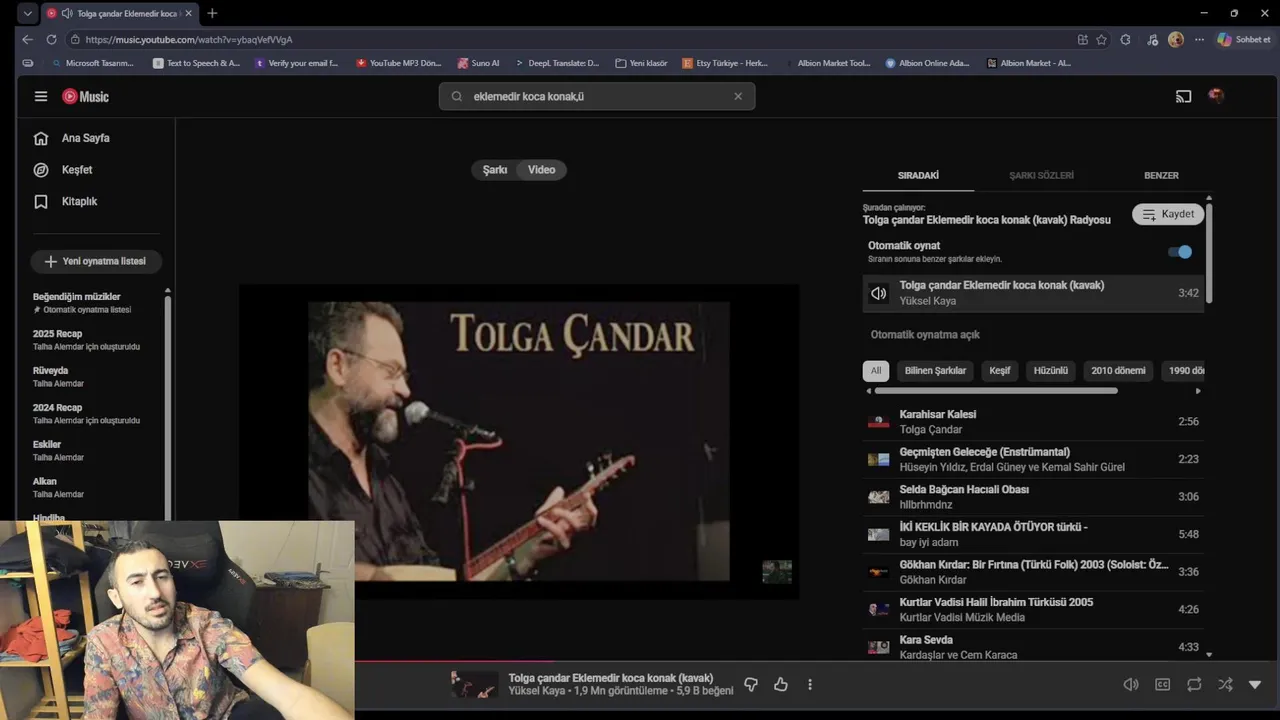Select the SIRADAKİ tab
Image resolution: width=1280 pixels, height=720 pixels.
pyautogui.click(x=918, y=175)
